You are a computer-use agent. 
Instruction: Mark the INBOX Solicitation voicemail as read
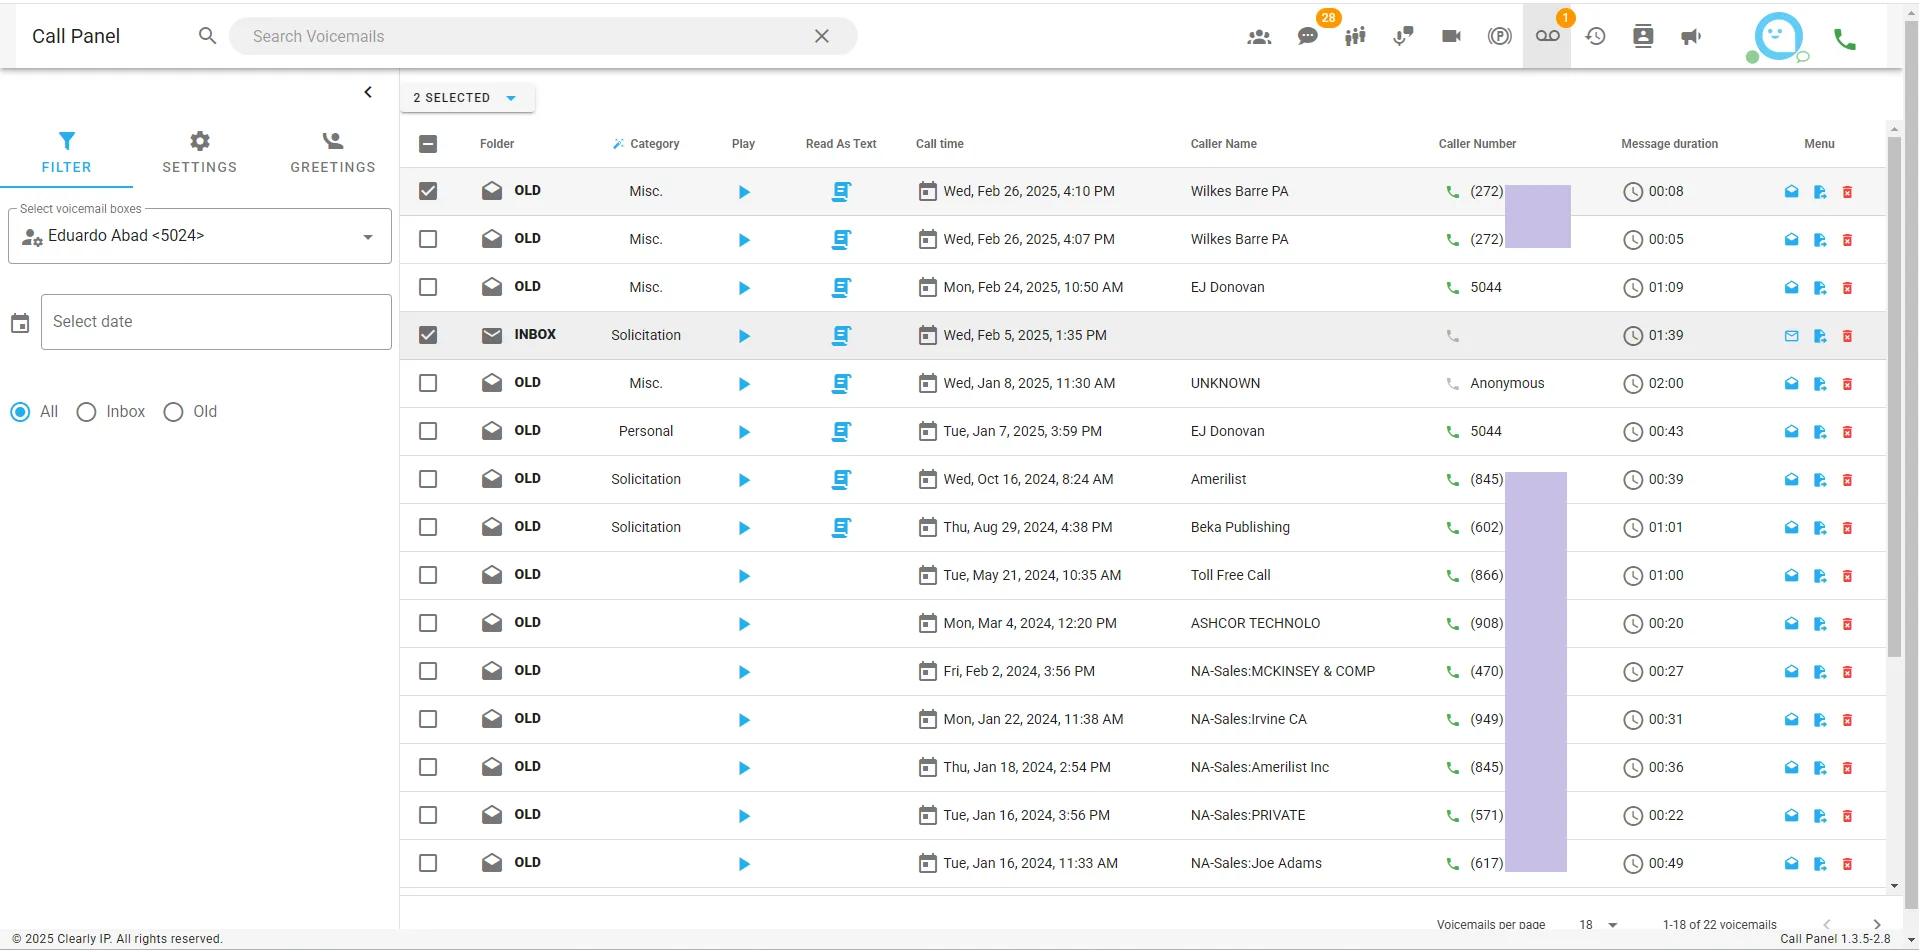(x=1791, y=336)
